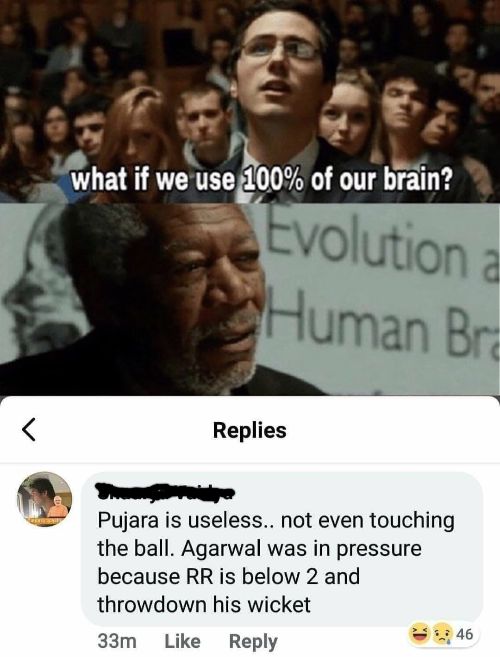This screenshot has width=500, height=657.
Task: Open the top meme panel with student
Action: (x=250, y=101)
